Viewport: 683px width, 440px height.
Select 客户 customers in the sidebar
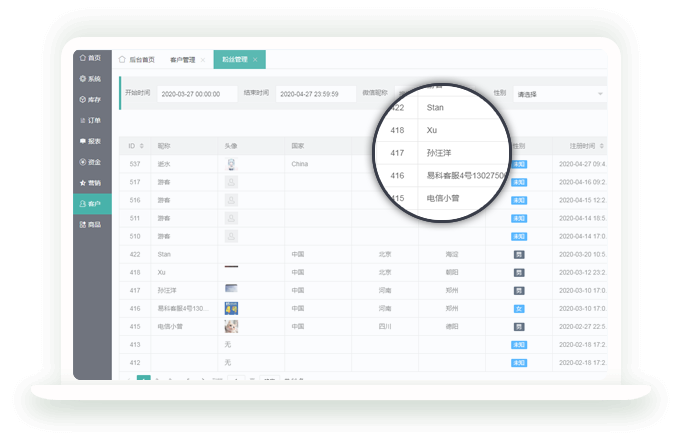tap(92, 204)
